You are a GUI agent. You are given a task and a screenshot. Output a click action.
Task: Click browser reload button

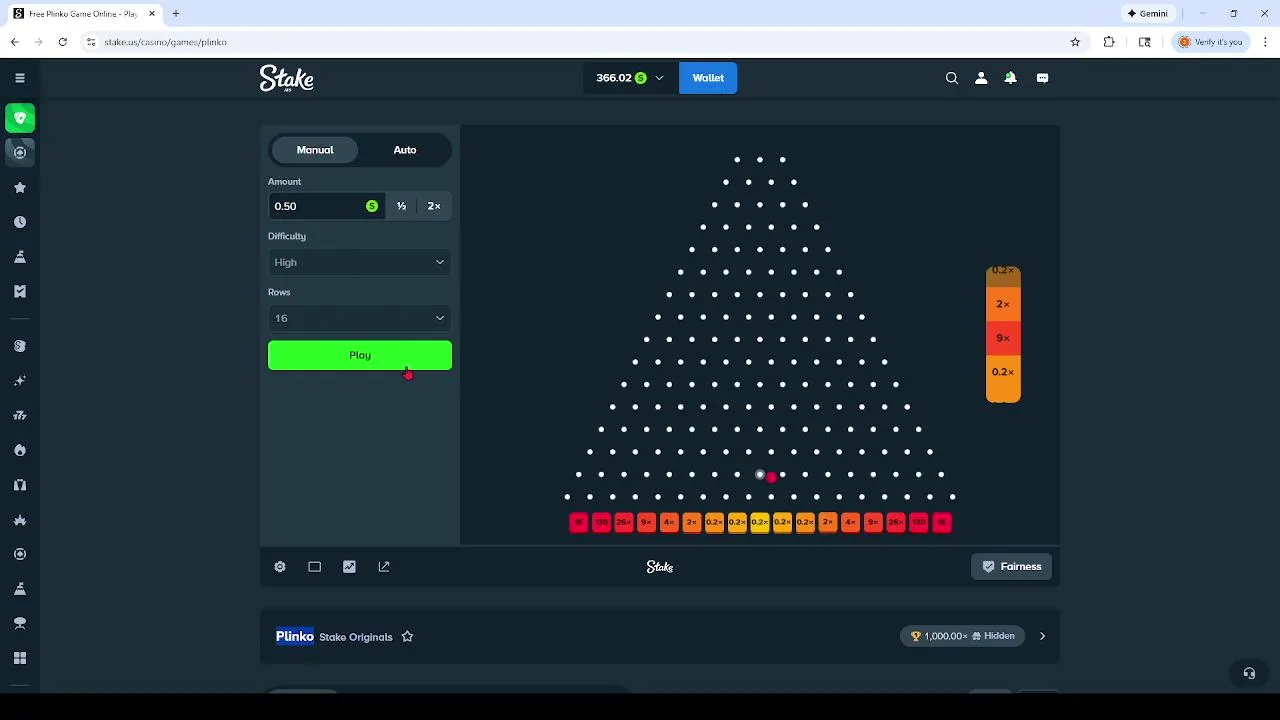coord(62,42)
